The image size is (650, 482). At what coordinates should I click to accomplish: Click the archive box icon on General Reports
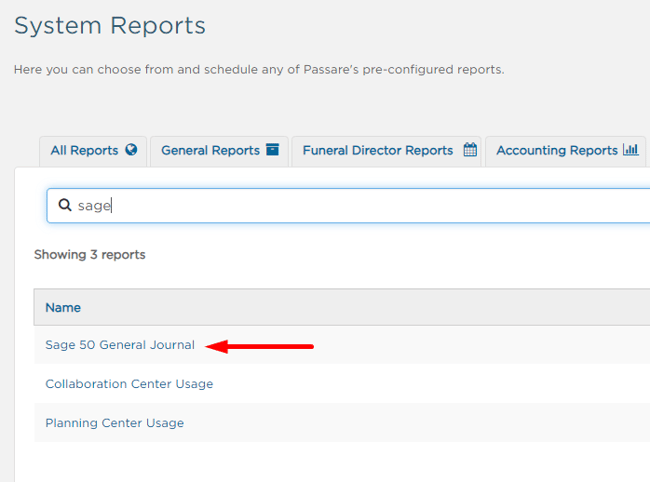click(x=272, y=149)
